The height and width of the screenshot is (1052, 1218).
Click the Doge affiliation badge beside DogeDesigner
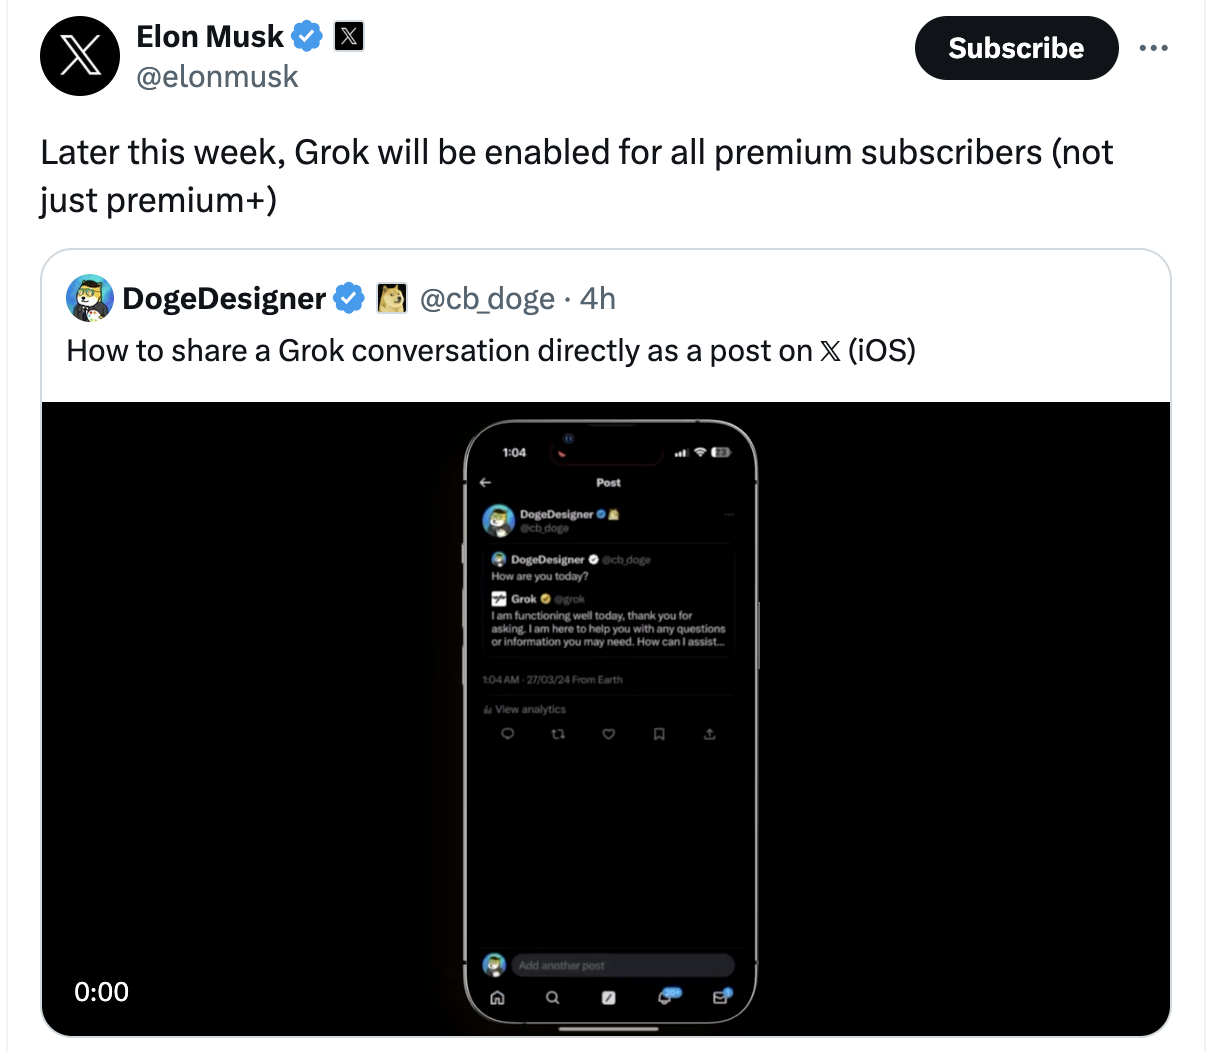[392, 298]
